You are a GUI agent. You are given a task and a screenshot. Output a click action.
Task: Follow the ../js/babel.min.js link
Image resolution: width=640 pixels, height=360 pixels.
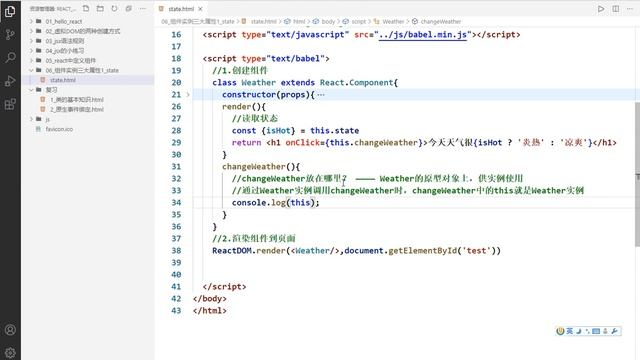(x=422, y=35)
